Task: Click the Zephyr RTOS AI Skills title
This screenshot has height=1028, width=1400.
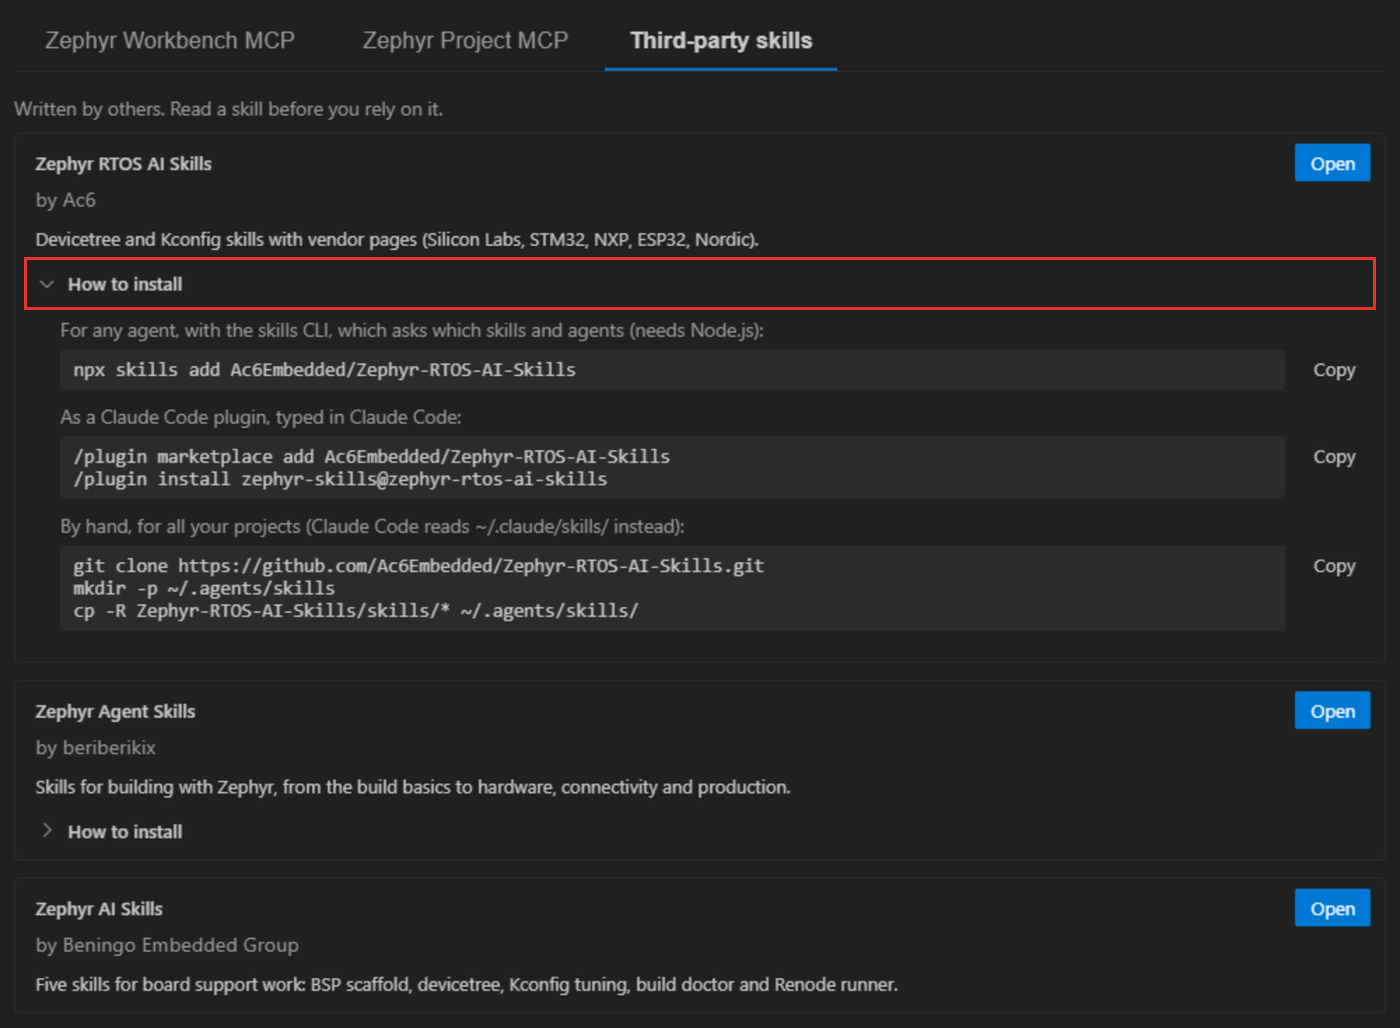Action: pyautogui.click(x=124, y=164)
